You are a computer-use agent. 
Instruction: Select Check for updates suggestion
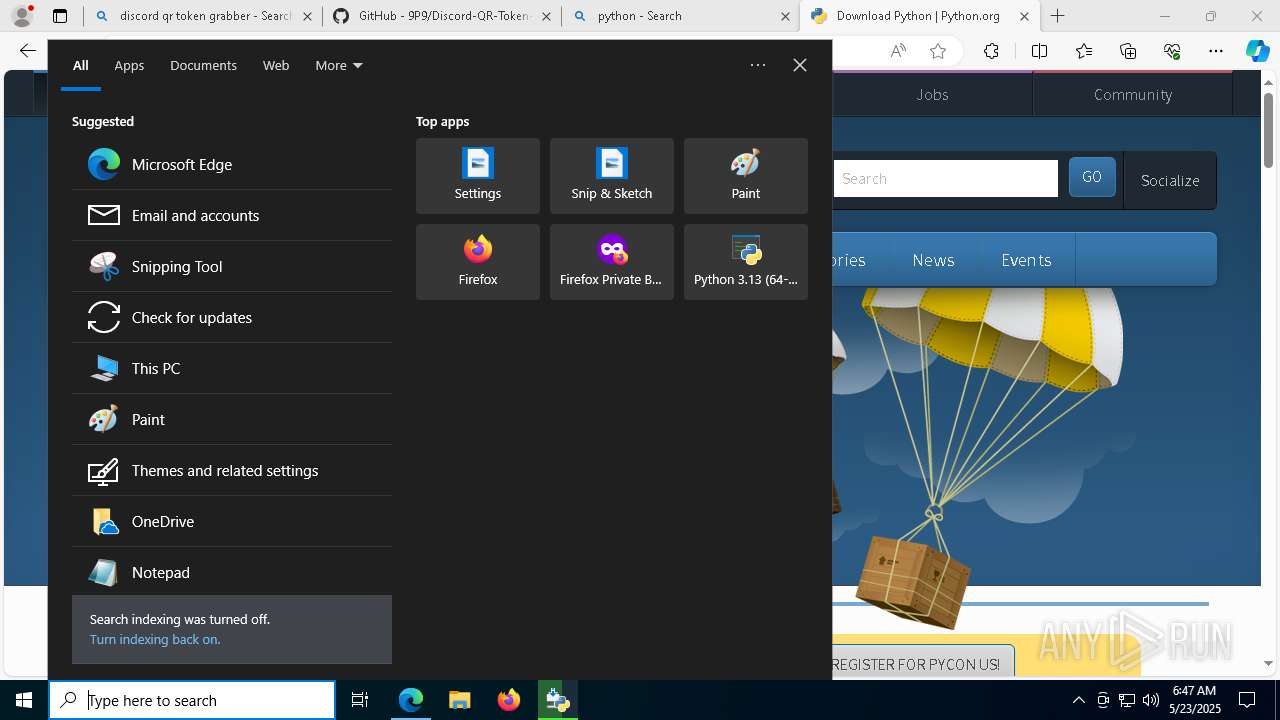pos(232,317)
